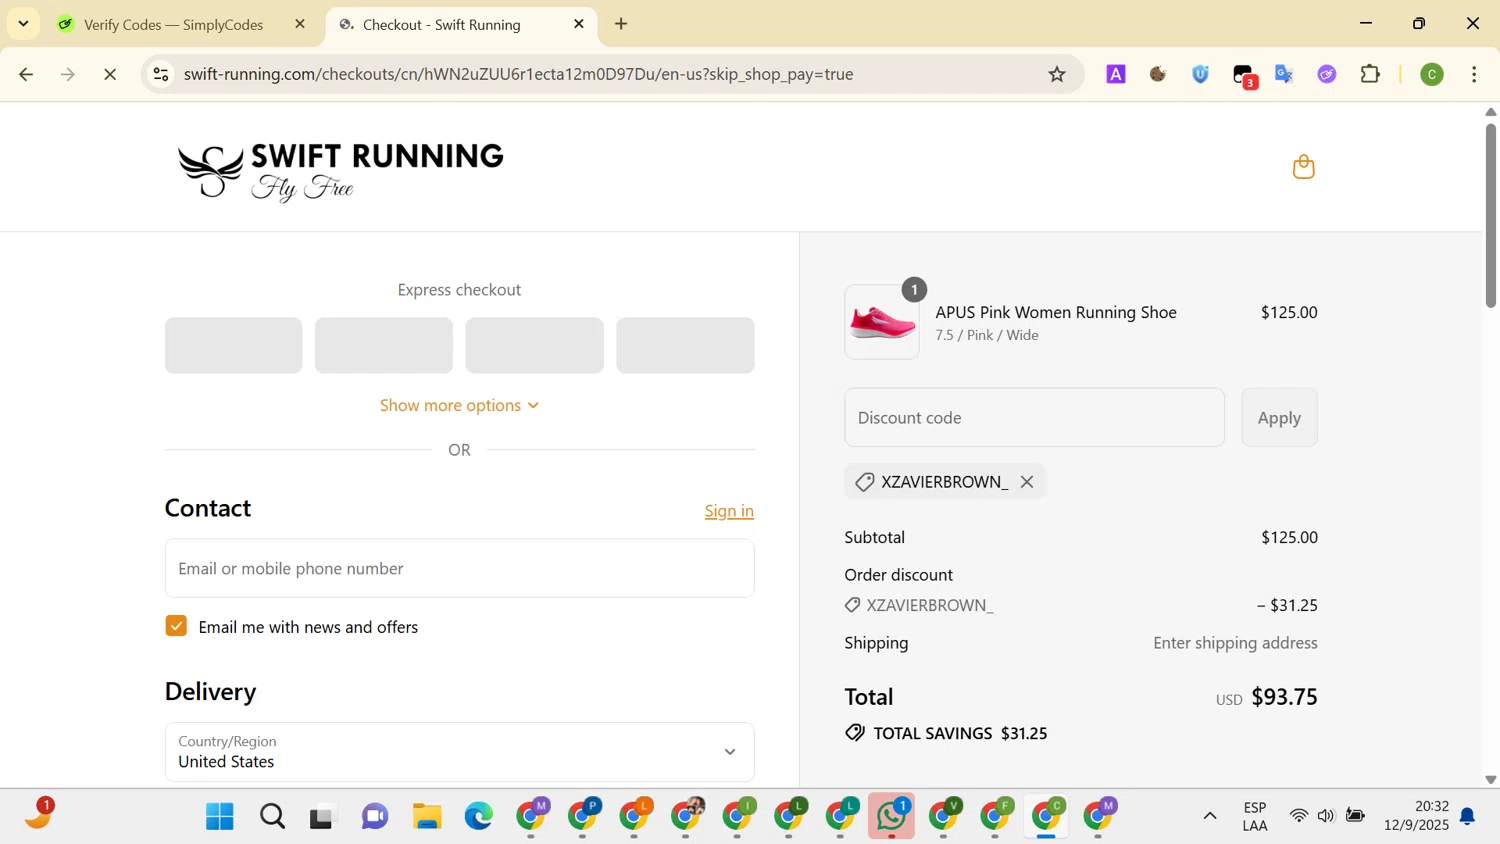1500x844 pixels.
Task: Click the first express checkout placeholder button
Action: 233,345
